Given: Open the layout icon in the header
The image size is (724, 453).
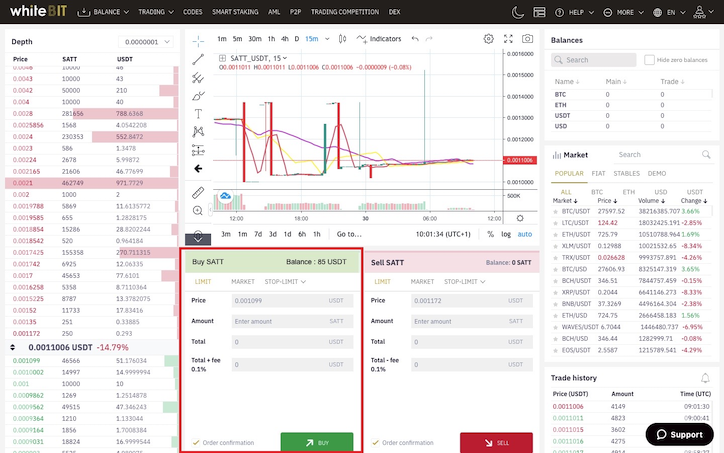Looking at the screenshot, I should (x=539, y=12).
